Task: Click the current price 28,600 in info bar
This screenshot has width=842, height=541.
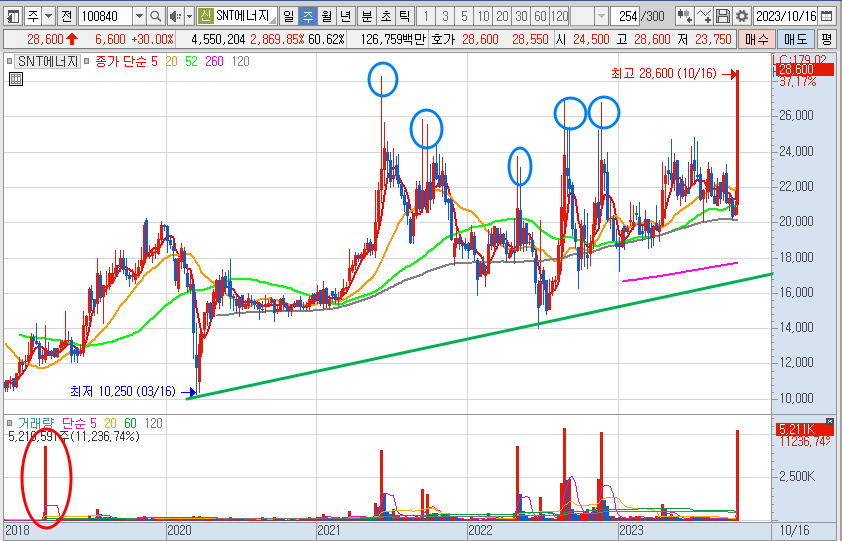Action: [45, 39]
